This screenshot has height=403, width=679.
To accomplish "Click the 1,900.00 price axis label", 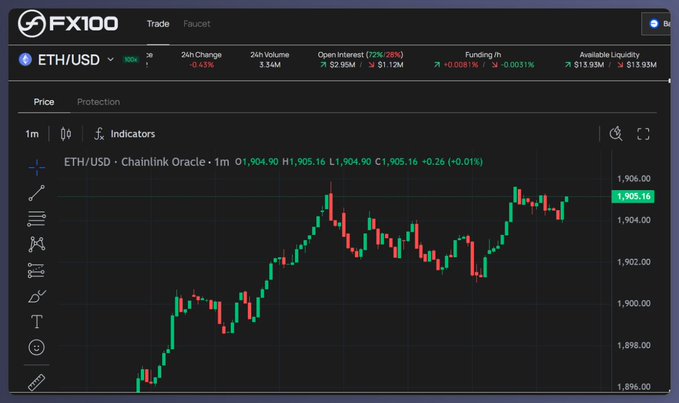I will pos(634,303).
